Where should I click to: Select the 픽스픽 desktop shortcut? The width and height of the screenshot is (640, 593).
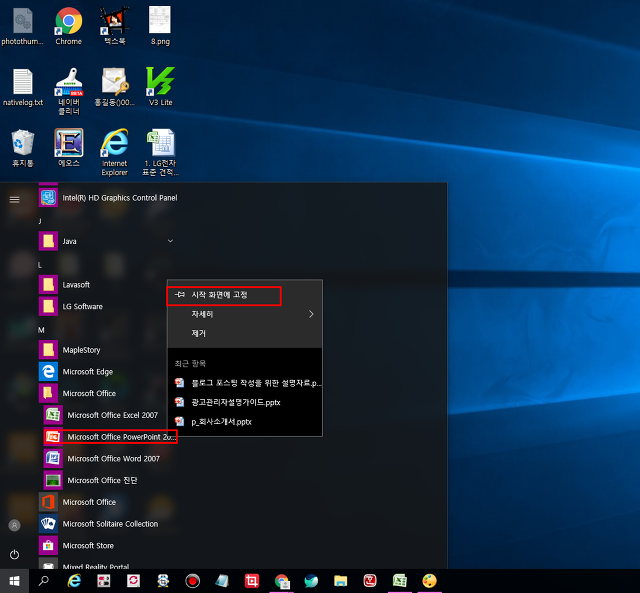(x=115, y=25)
